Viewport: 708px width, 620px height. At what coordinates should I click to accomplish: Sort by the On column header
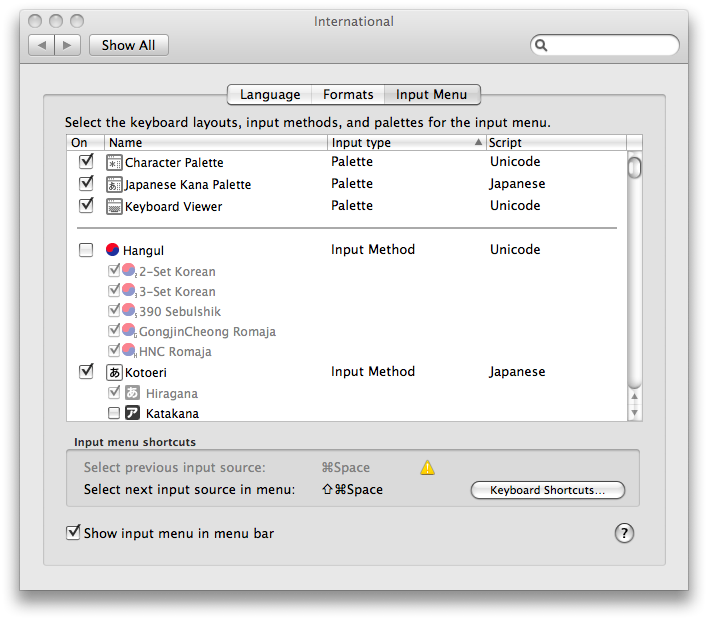tap(85, 143)
